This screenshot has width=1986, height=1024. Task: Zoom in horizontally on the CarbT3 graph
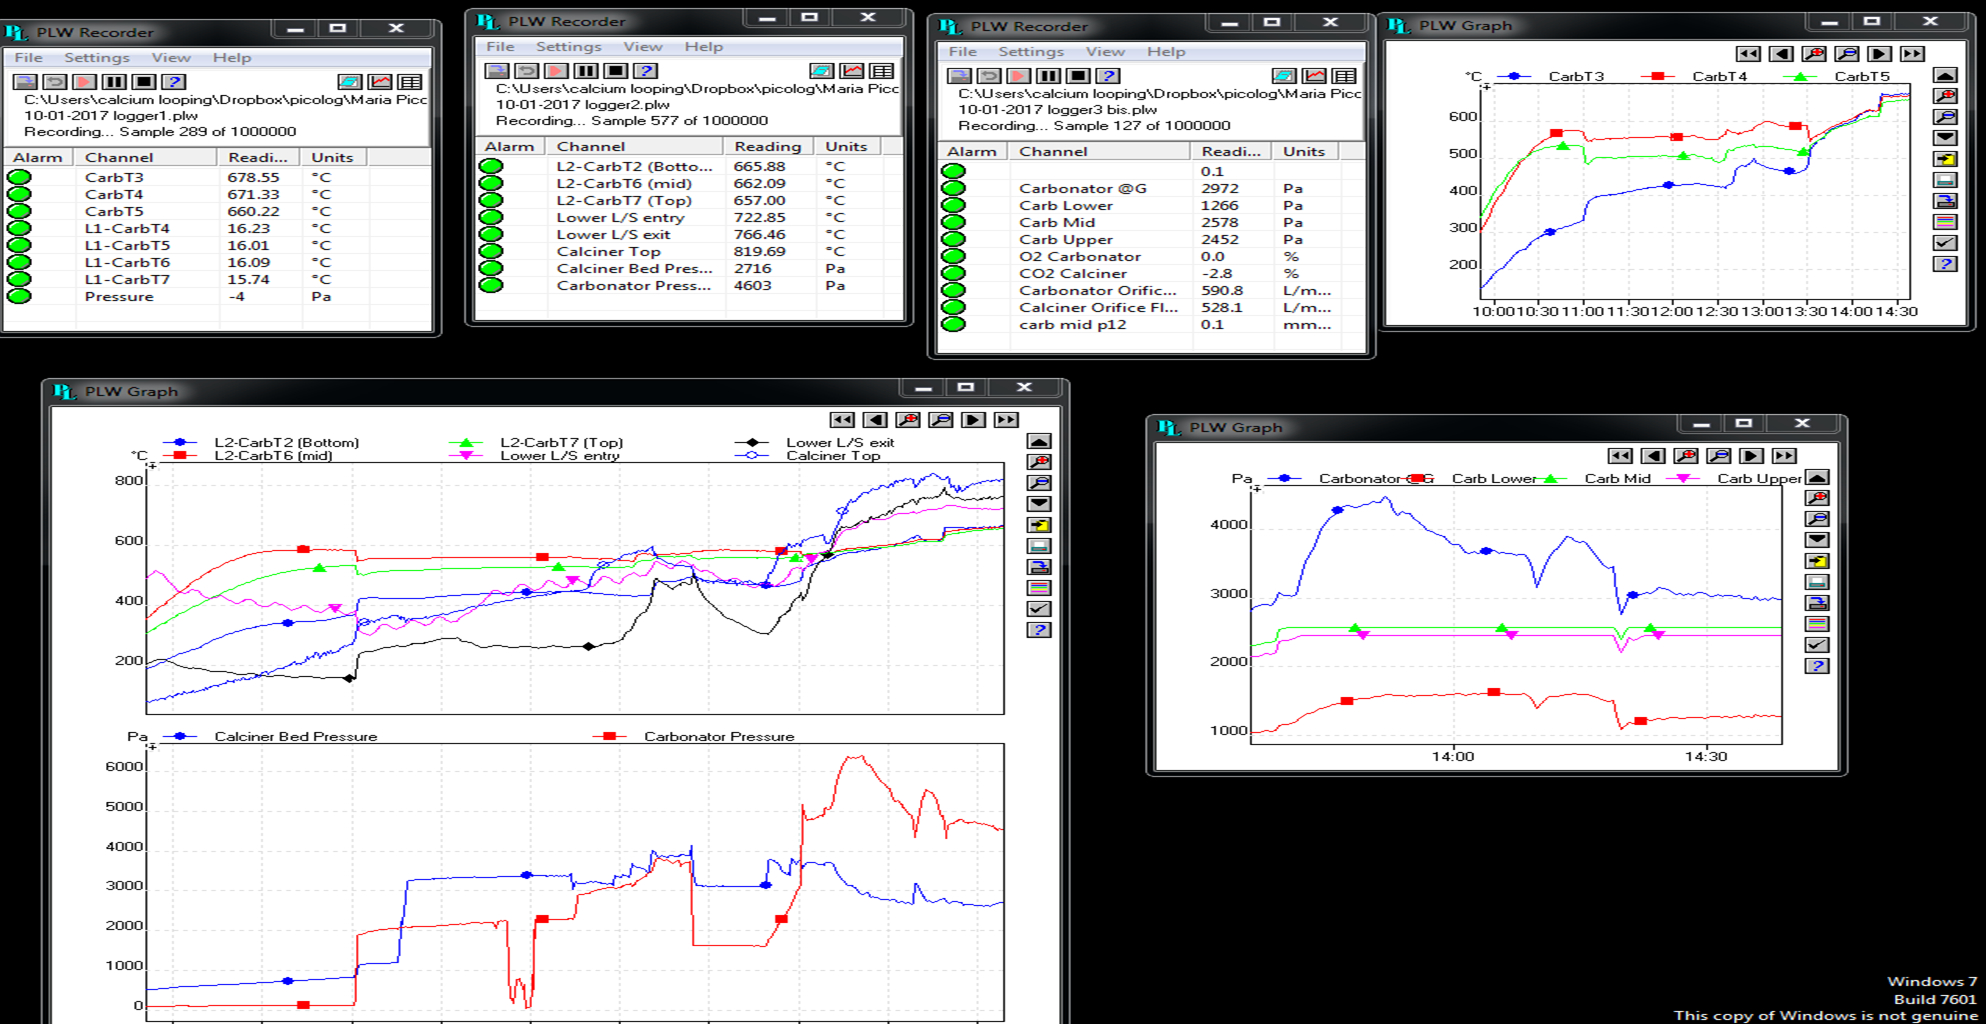point(1813,54)
